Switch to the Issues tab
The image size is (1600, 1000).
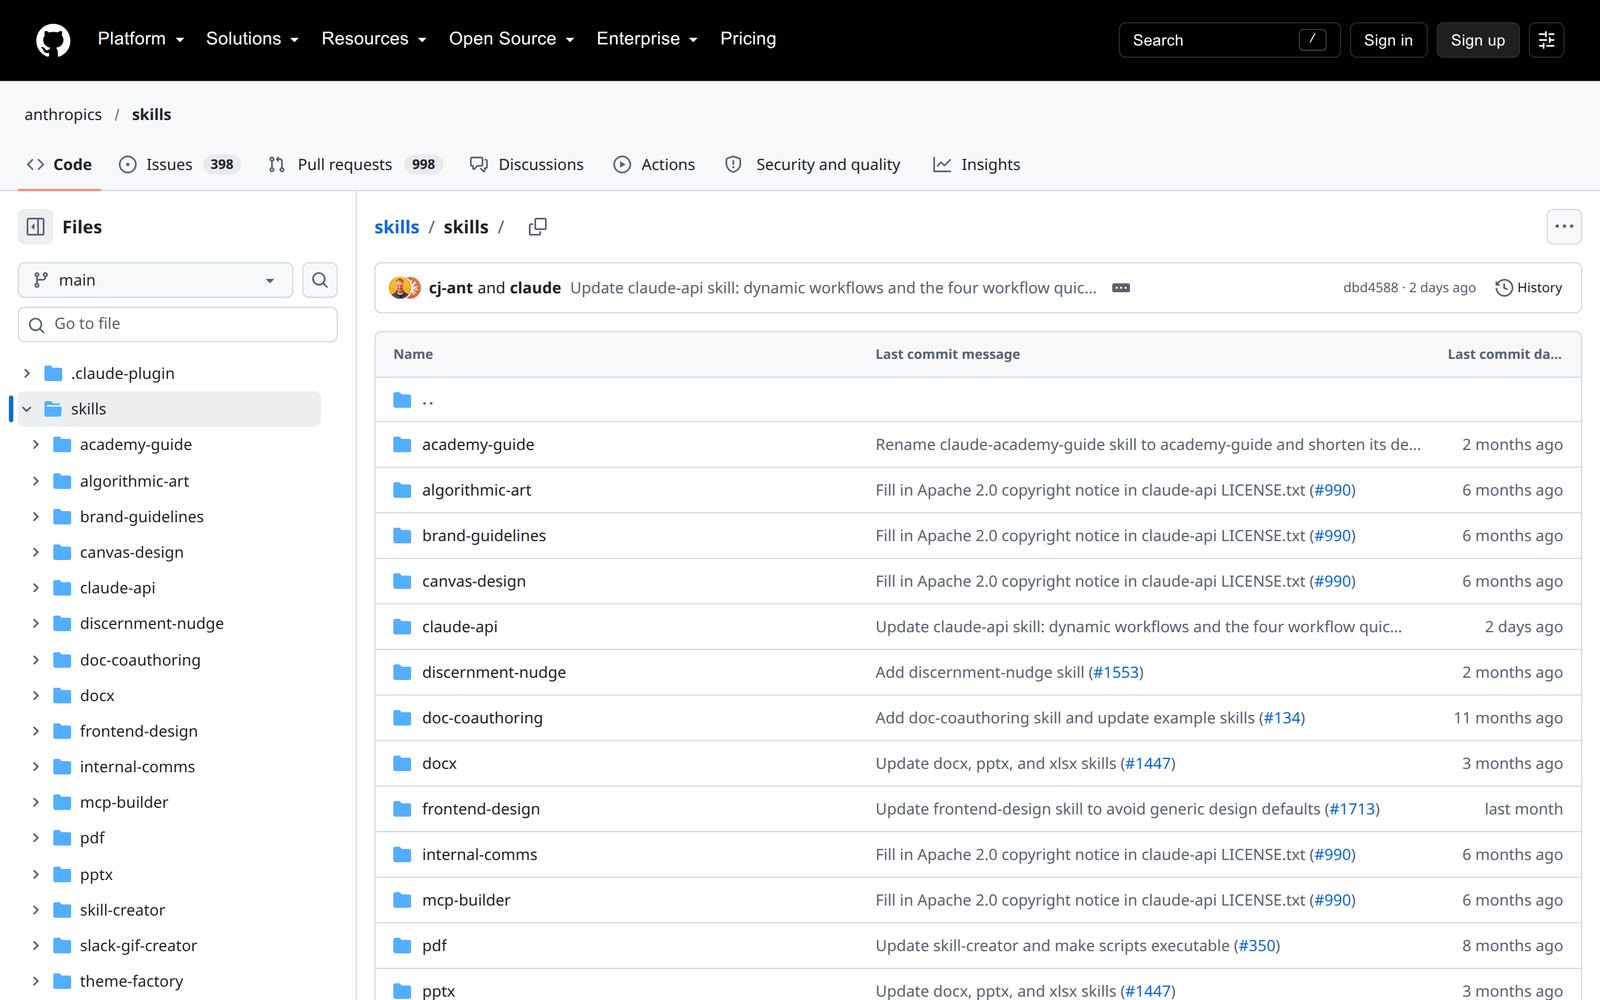(x=179, y=164)
